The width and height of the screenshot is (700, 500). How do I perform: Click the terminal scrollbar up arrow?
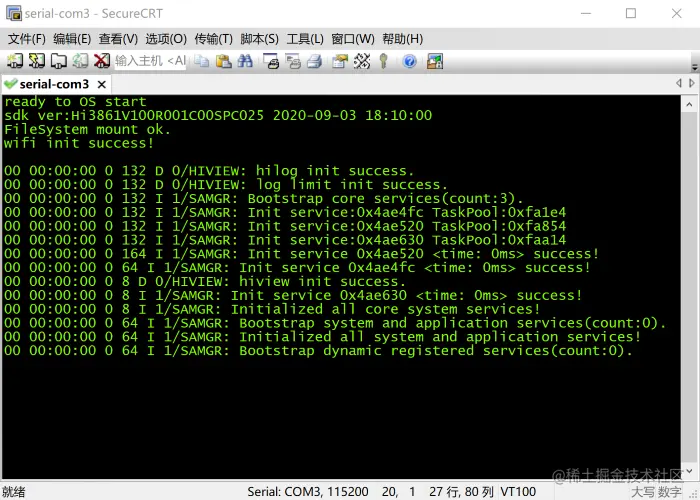point(689,104)
